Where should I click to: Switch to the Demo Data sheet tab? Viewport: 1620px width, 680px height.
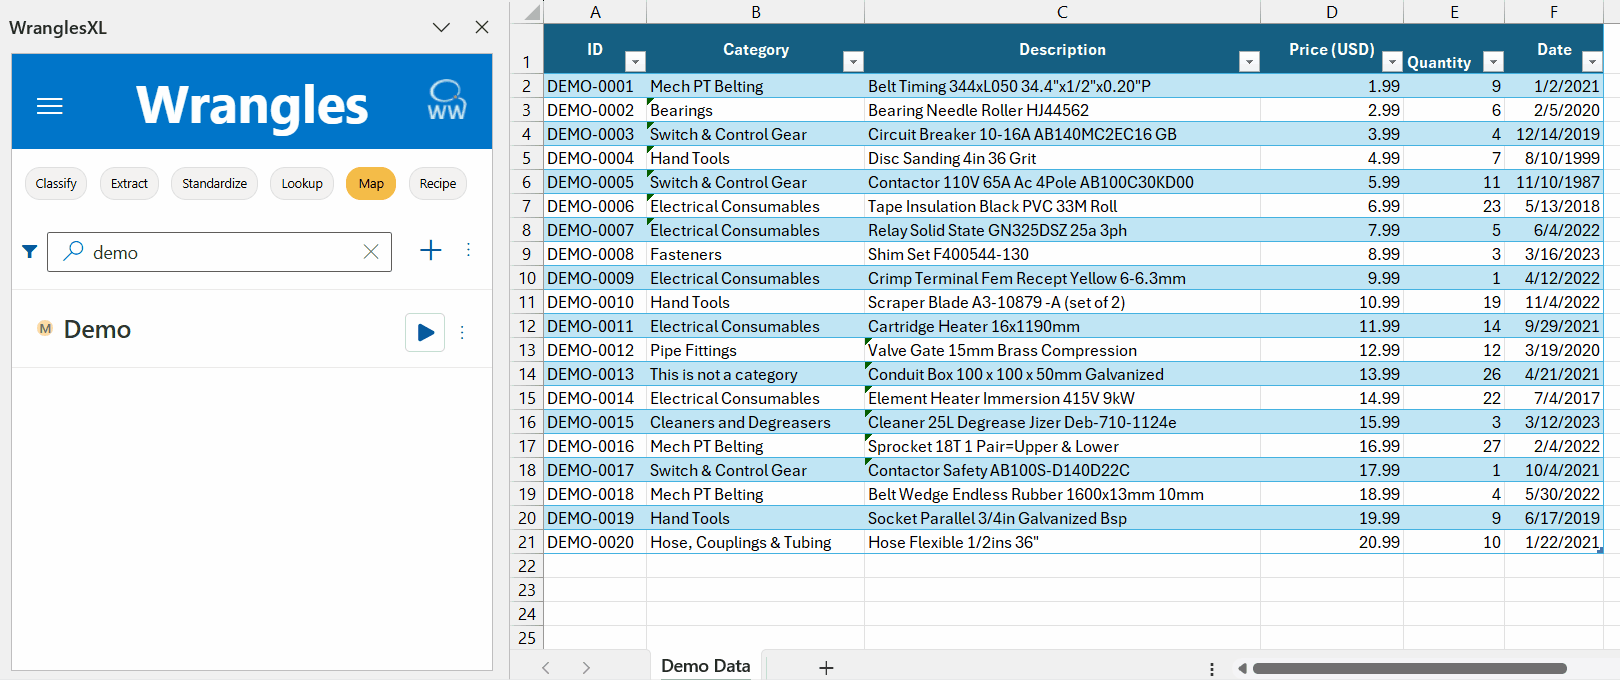(705, 666)
